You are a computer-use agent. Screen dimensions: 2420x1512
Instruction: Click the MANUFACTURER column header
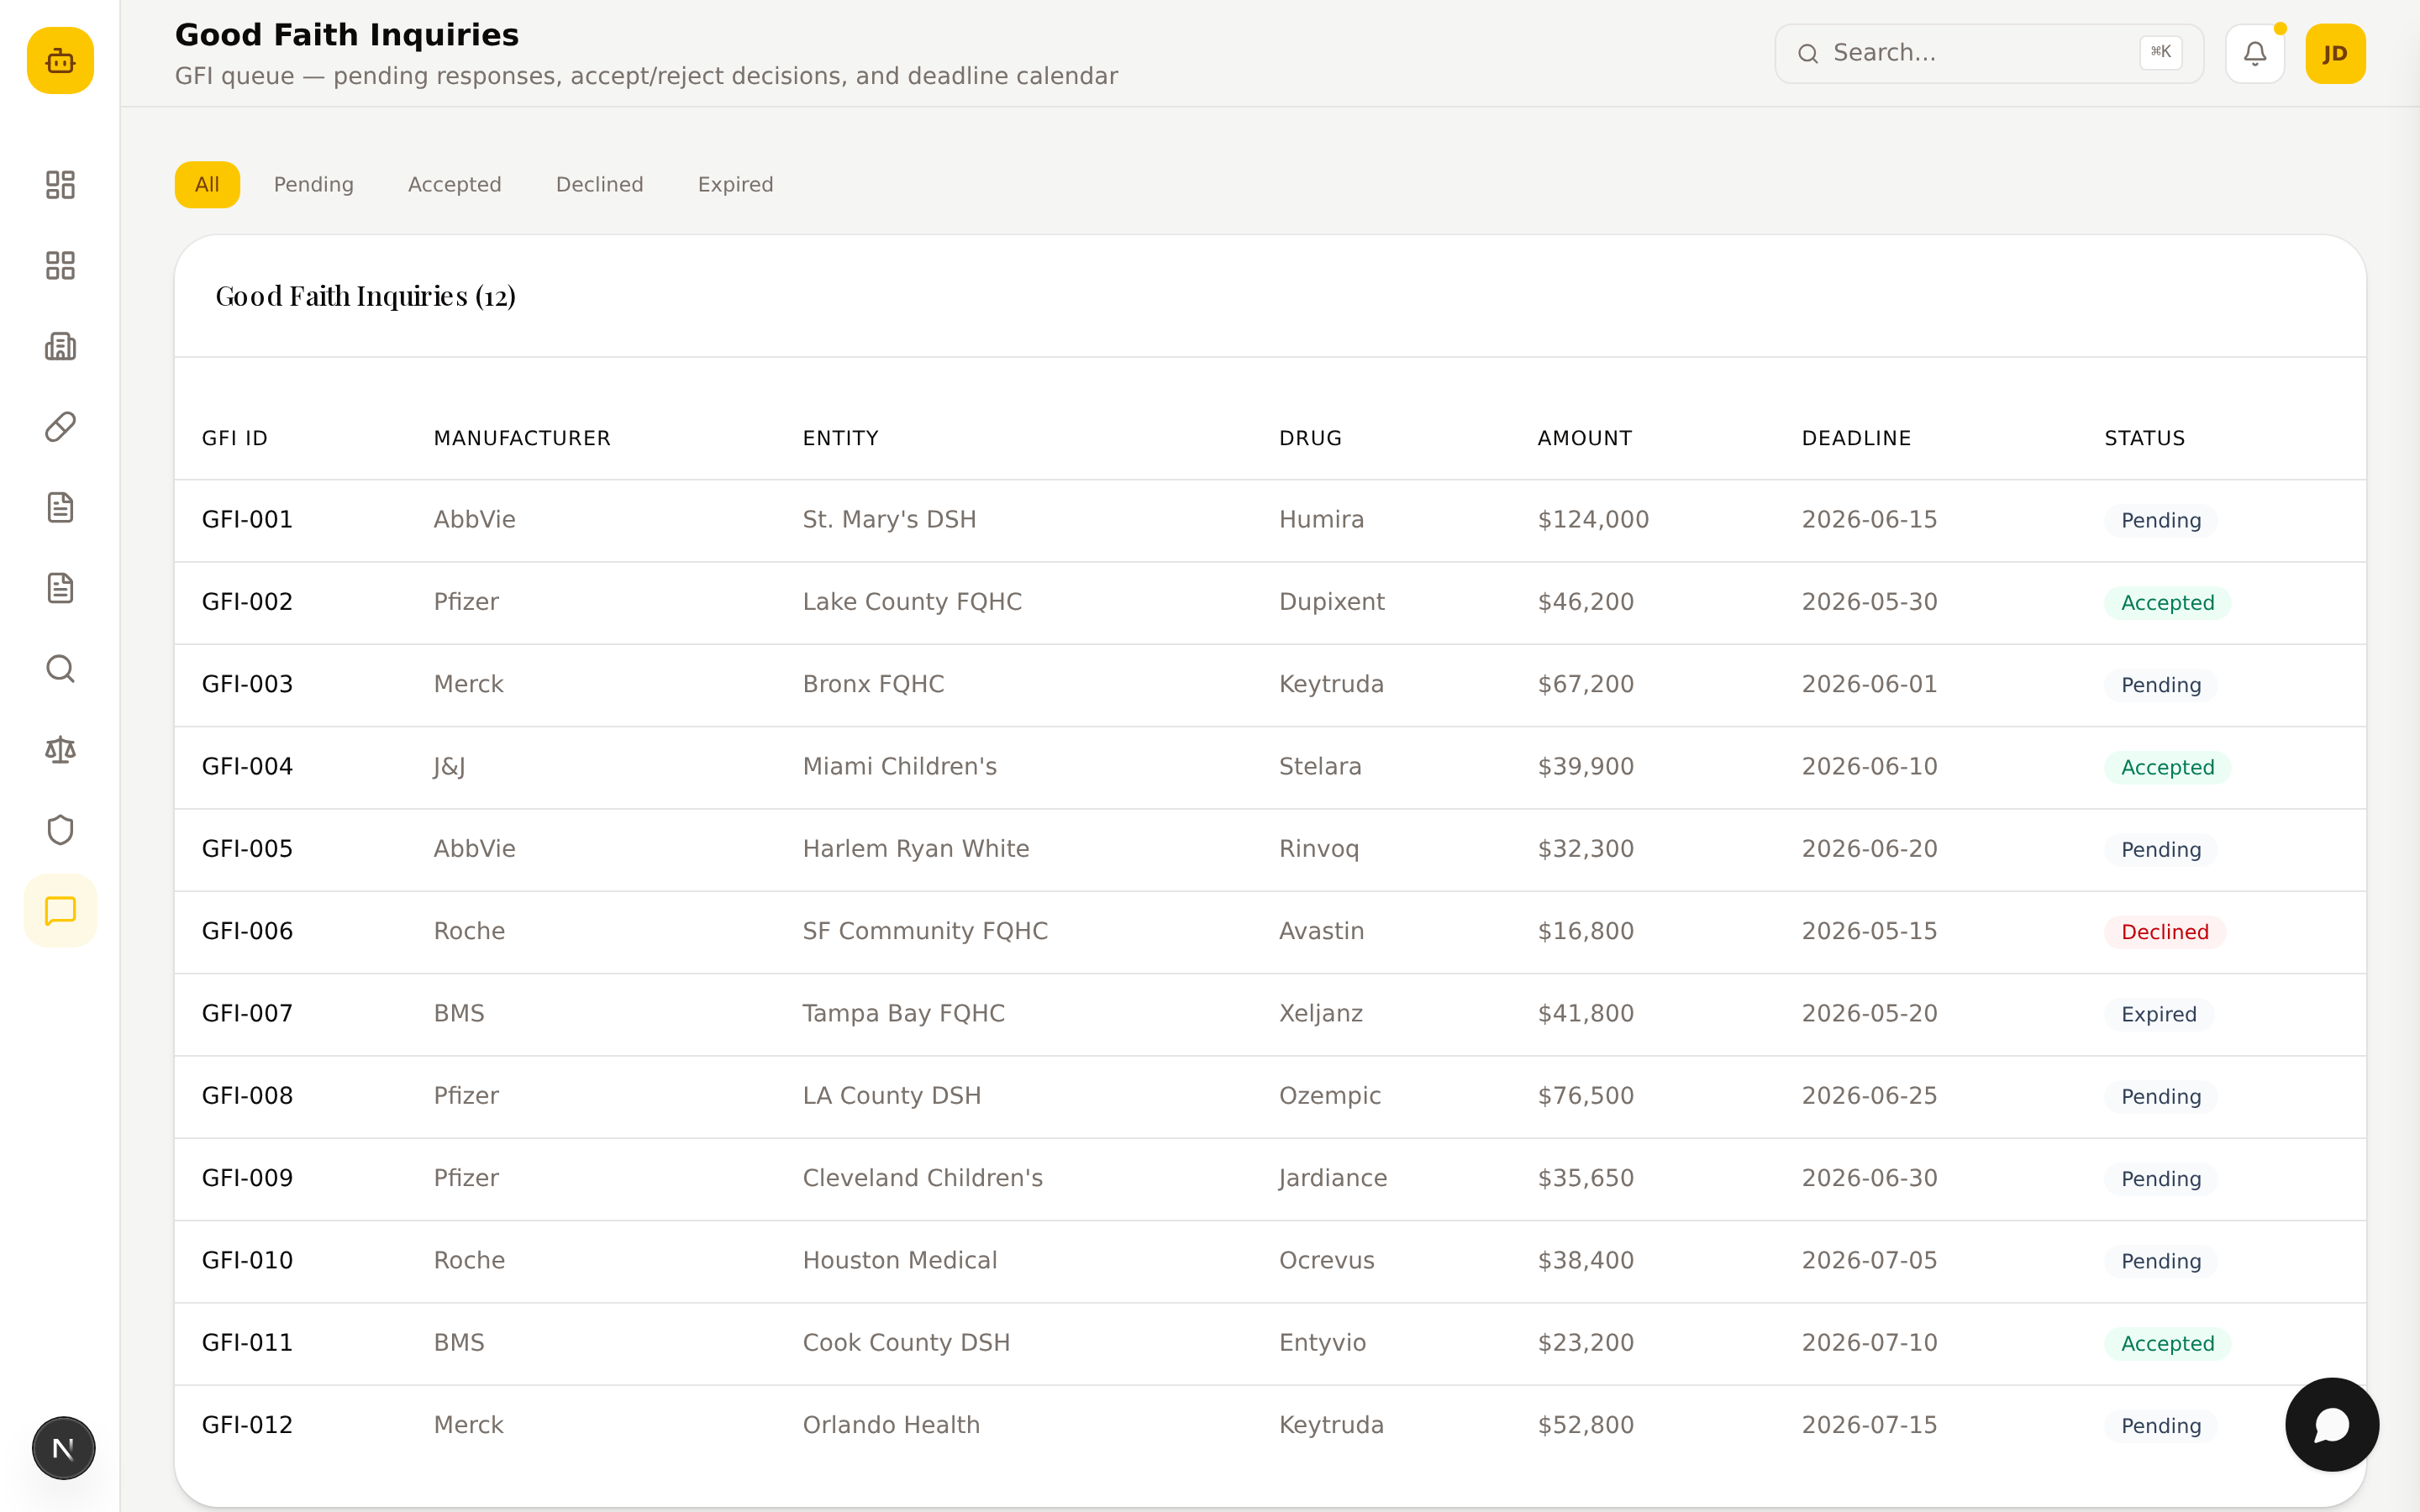(x=522, y=438)
